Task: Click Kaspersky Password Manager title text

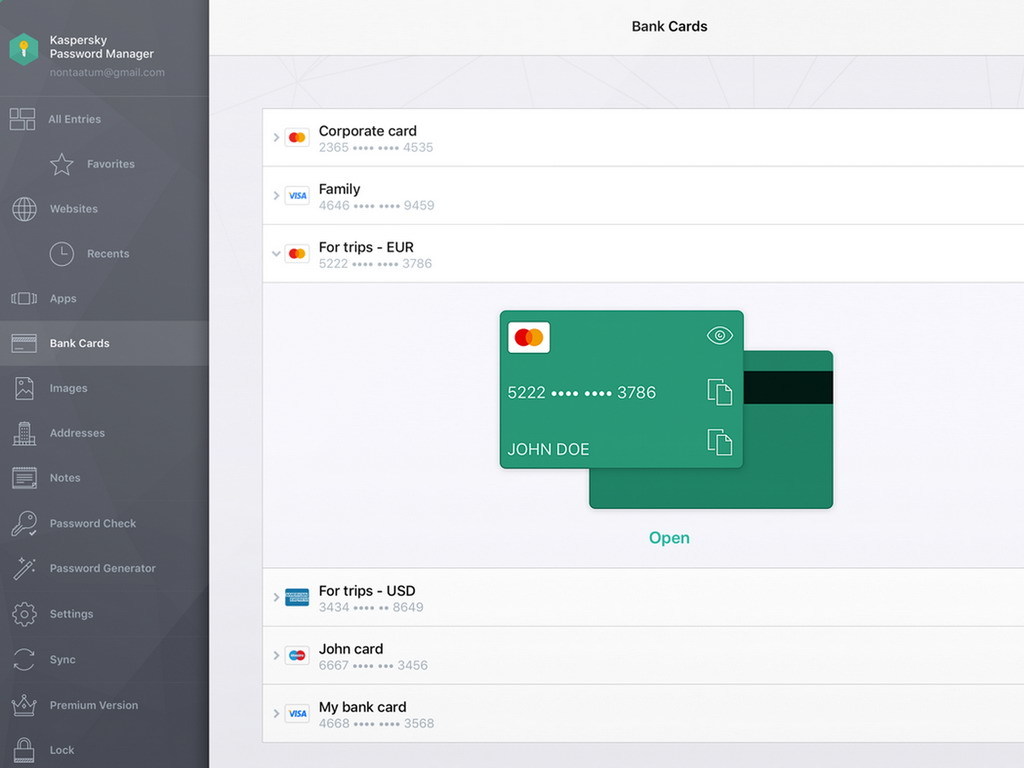Action: 102,47
